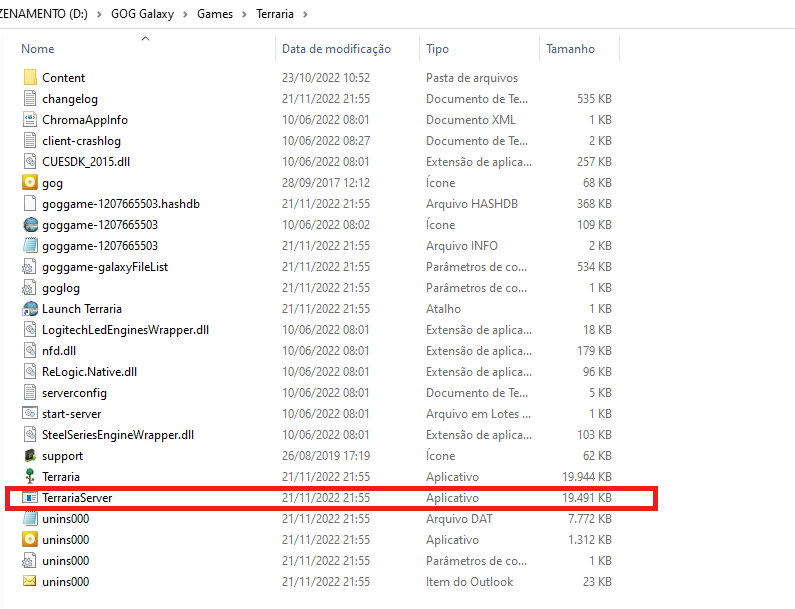The image size is (795, 609).
Task: Click the Terraria breadcrumb segment
Action: click(x=275, y=14)
